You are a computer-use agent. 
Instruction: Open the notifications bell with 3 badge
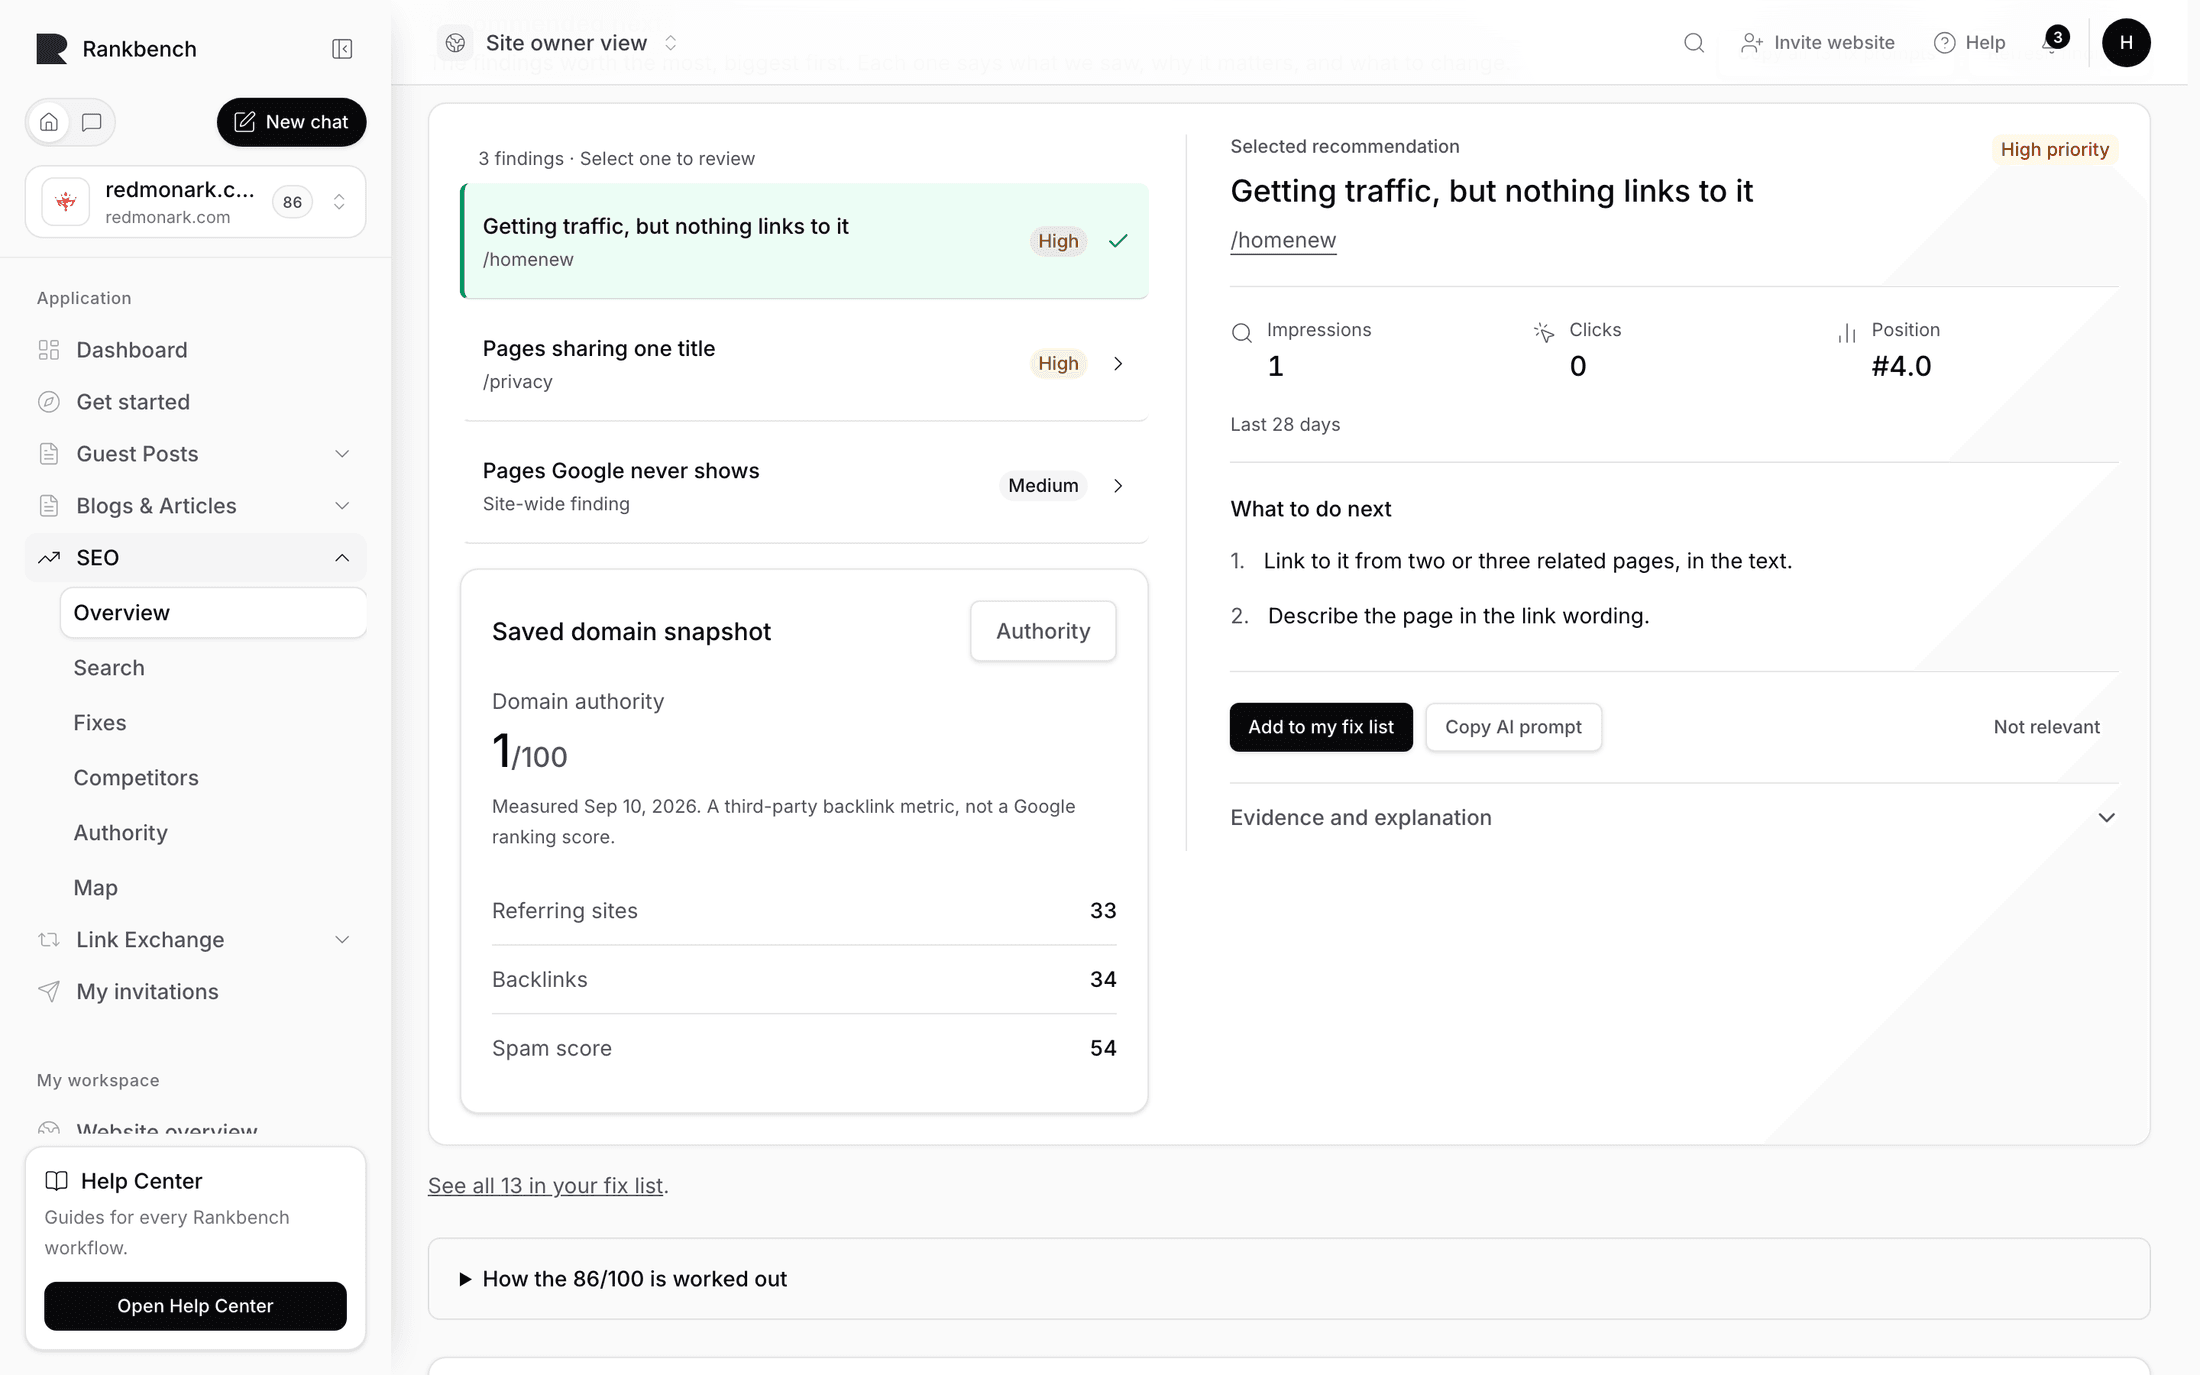[x=2052, y=43]
